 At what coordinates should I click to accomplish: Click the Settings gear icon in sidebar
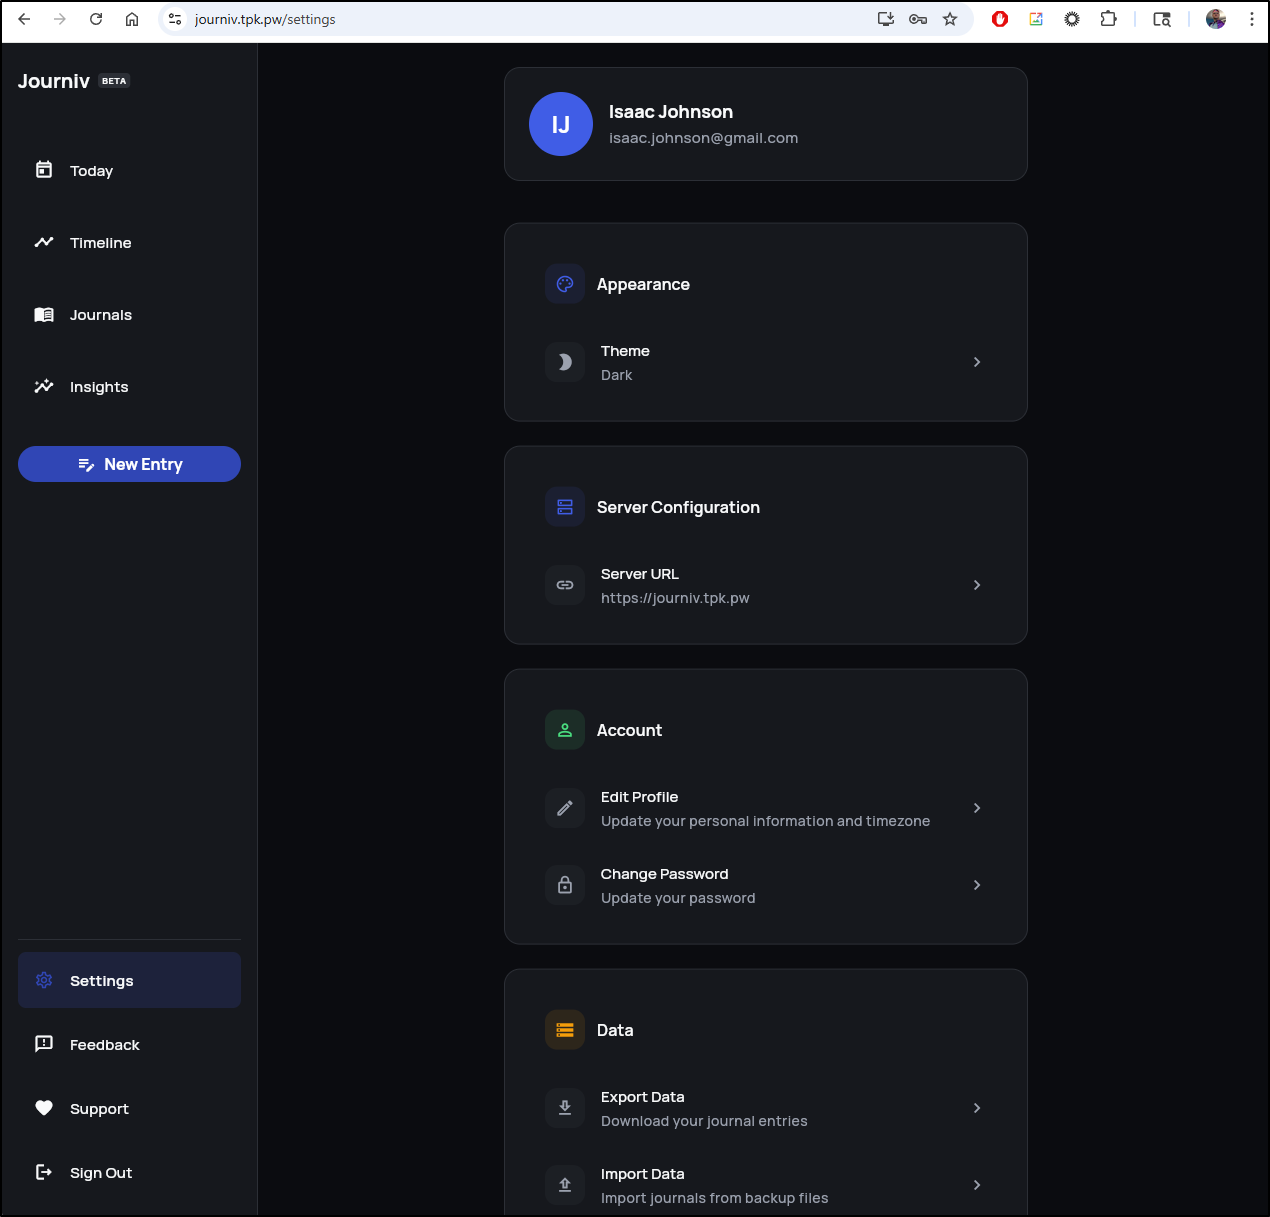pyautogui.click(x=44, y=980)
